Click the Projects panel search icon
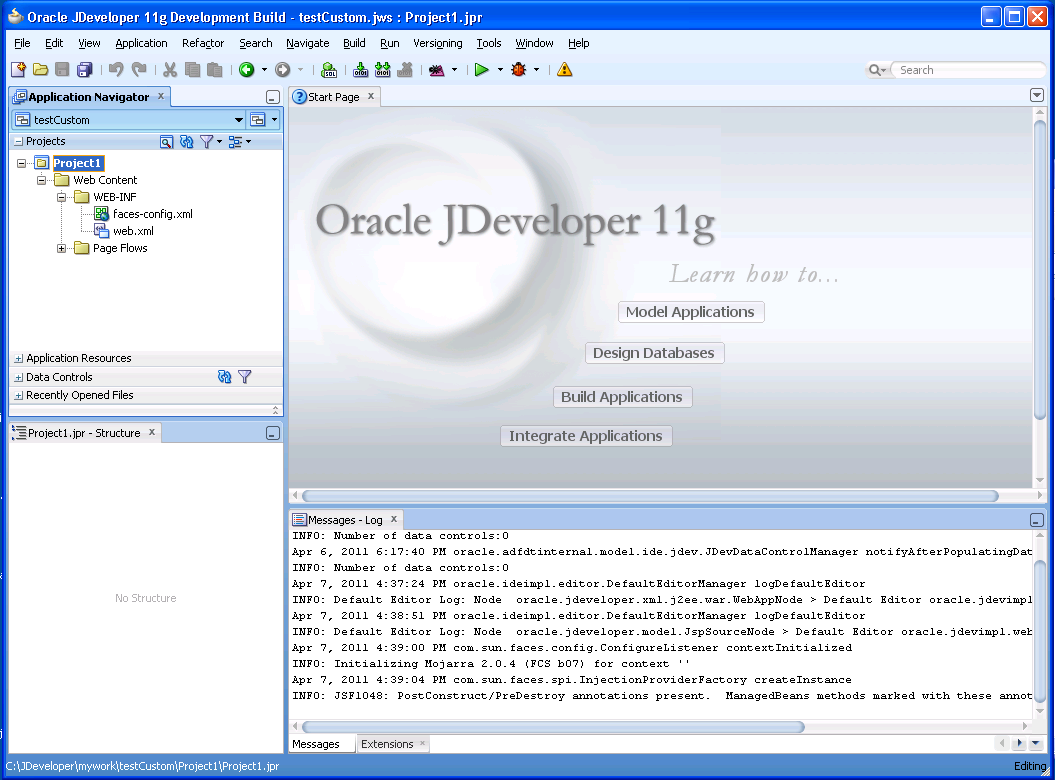This screenshot has width=1055, height=780. (166, 141)
